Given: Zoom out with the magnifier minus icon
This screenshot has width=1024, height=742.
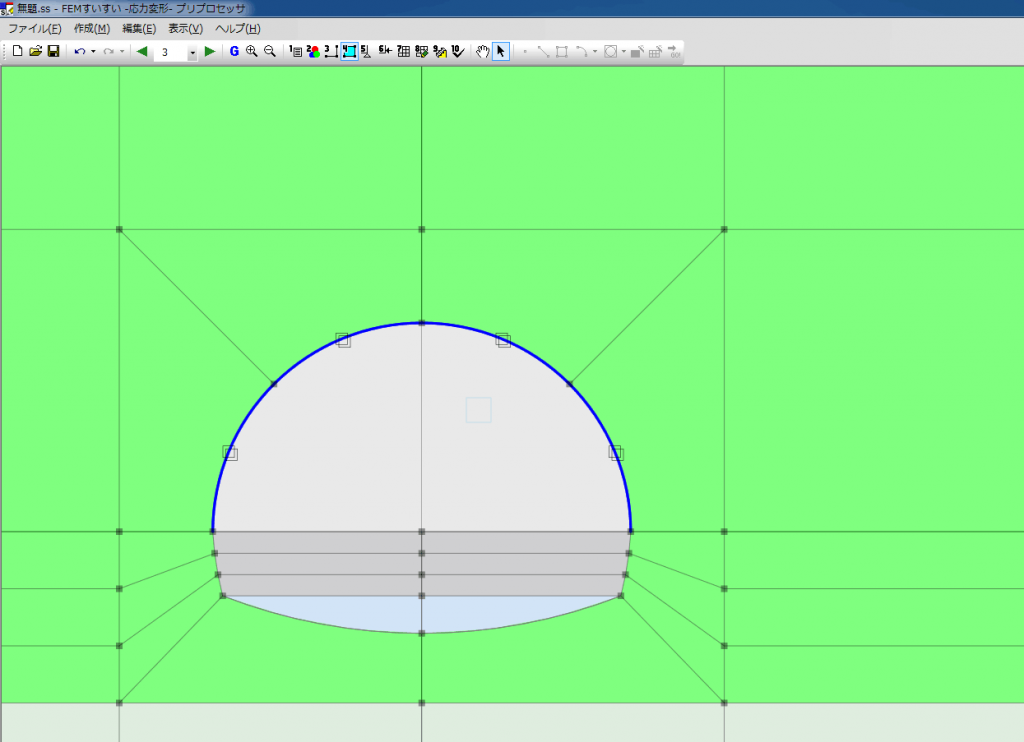Looking at the screenshot, I should [270, 51].
